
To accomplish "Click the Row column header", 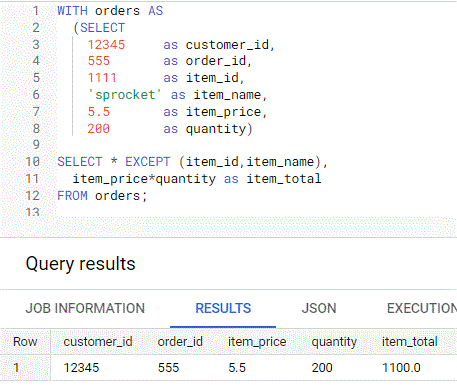I will click(x=25, y=342).
